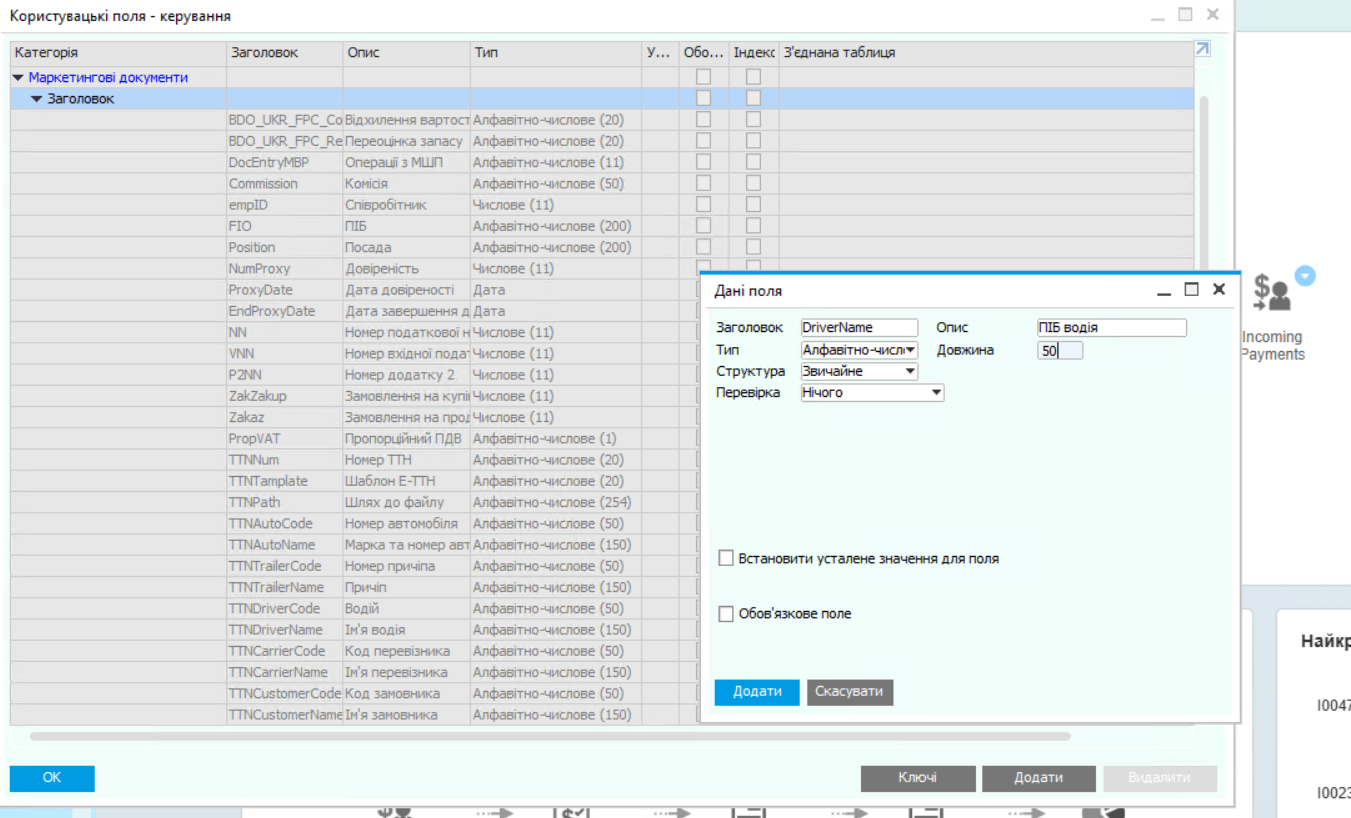Select the TTNTamplate row
This screenshot has height=818, width=1351.
[x=355, y=481]
